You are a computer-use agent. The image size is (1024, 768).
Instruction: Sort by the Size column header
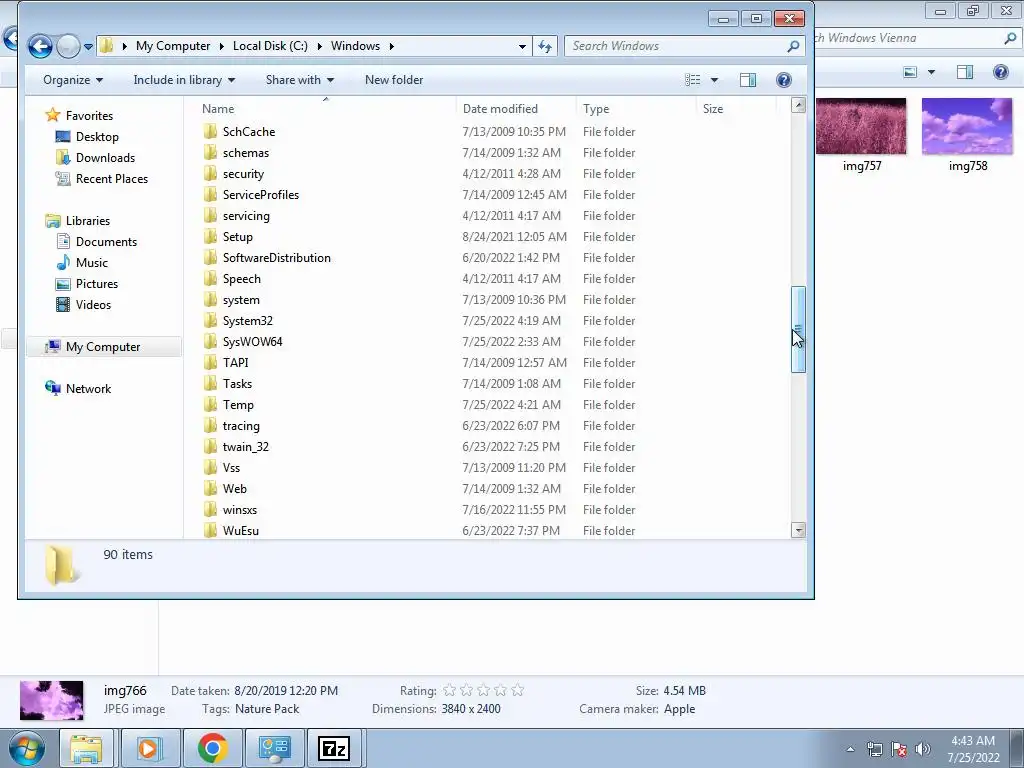(x=736, y=109)
